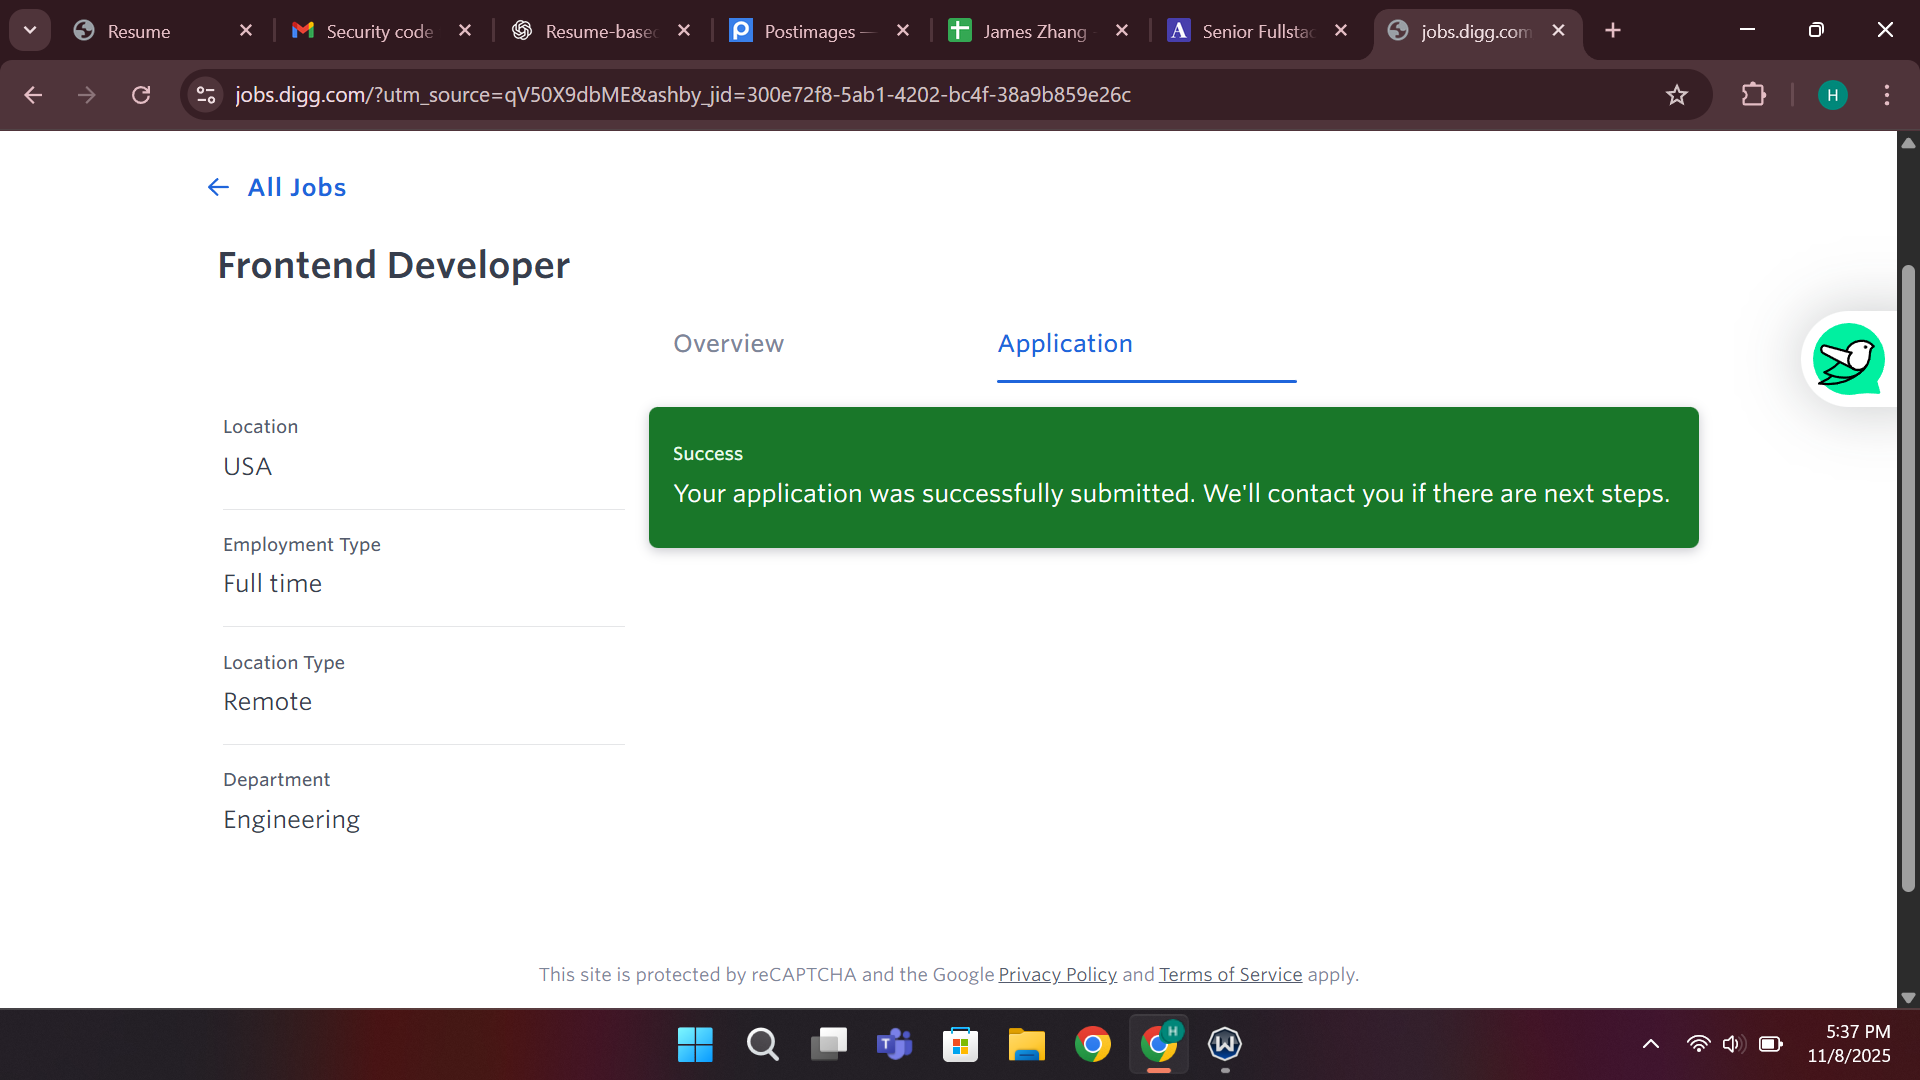Image resolution: width=1920 pixels, height=1080 pixels.
Task: Click the page vertical scrollbar thumb
Action: (1908, 580)
